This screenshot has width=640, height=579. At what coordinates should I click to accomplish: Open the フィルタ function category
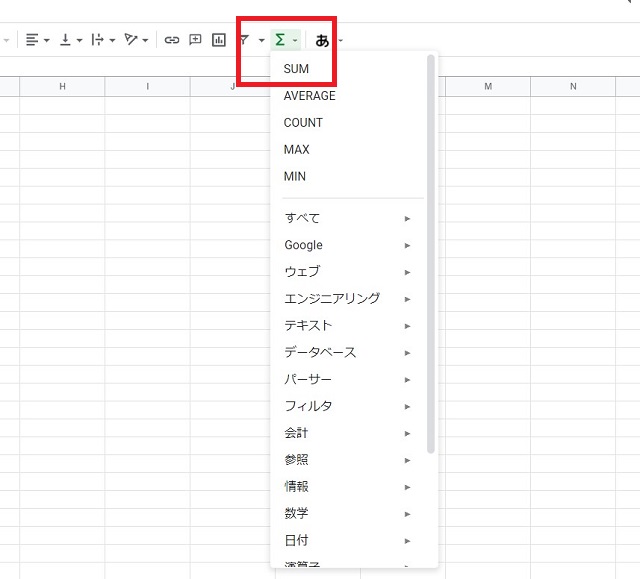[x=349, y=406]
